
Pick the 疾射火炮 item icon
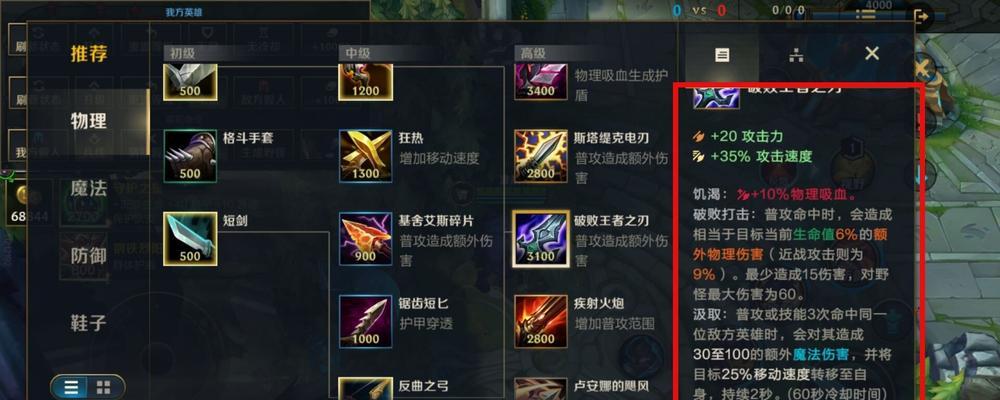pyautogui.click(x=541, y=321)
